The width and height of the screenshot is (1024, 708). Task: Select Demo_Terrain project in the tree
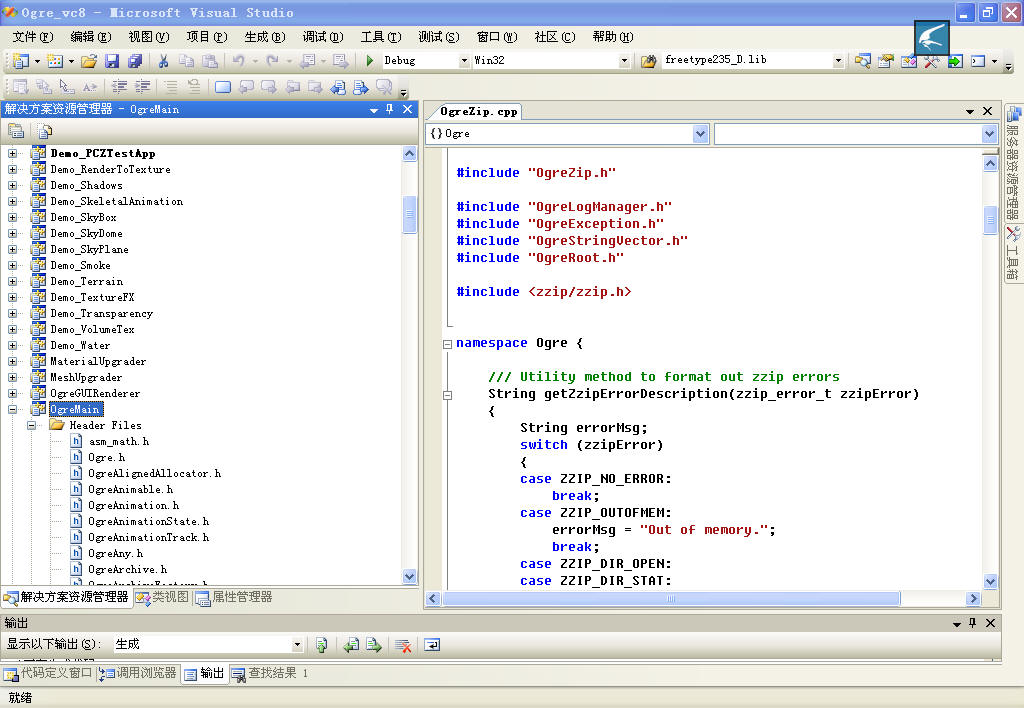[87, 282]
